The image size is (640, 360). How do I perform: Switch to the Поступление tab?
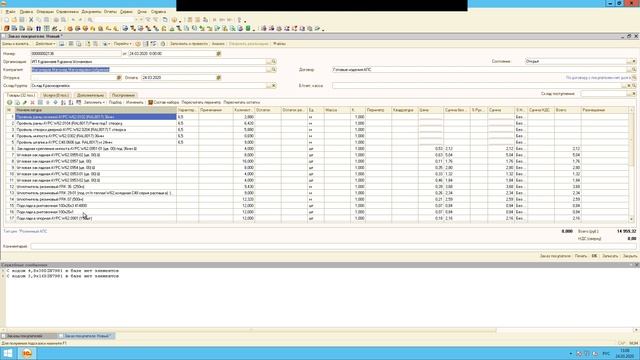coord(123,95)
